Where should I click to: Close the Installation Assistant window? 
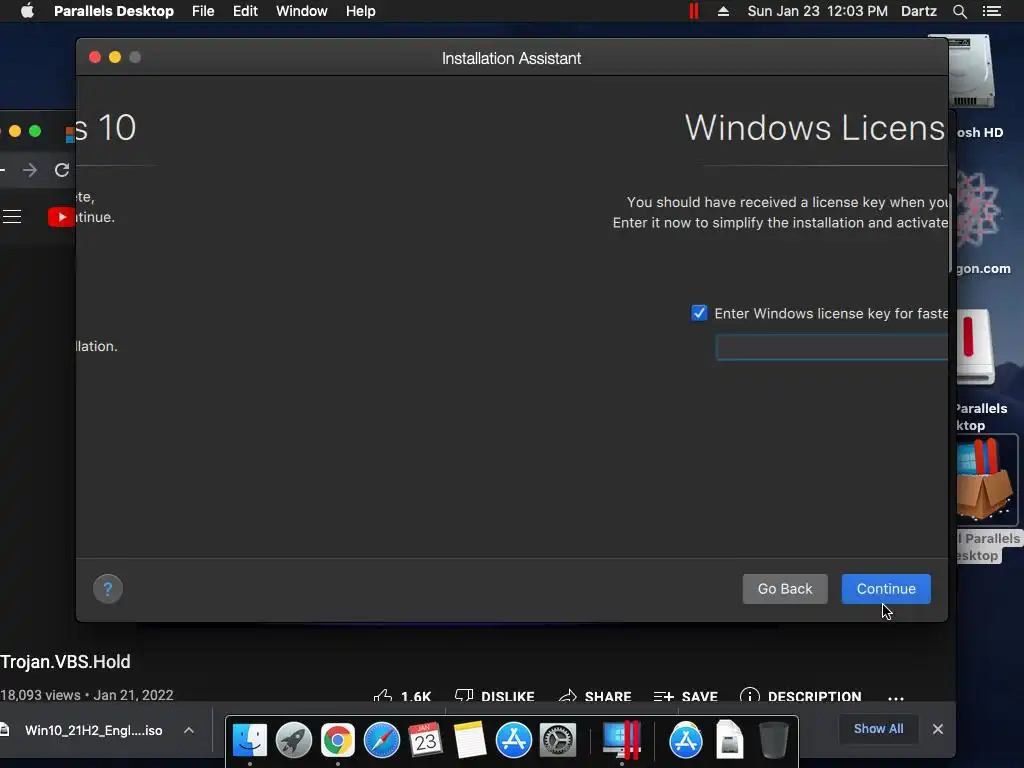click(95, 57)
